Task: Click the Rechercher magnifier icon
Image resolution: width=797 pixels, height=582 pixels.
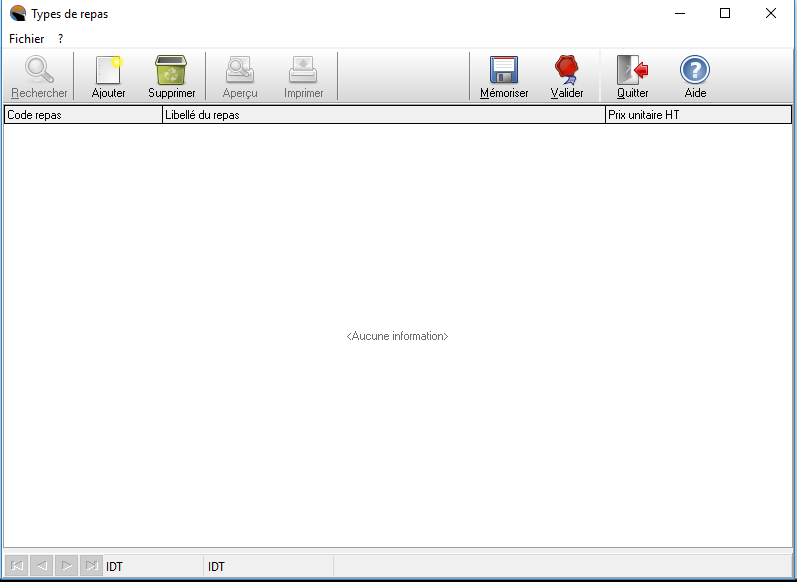Action: pos(39,71)
